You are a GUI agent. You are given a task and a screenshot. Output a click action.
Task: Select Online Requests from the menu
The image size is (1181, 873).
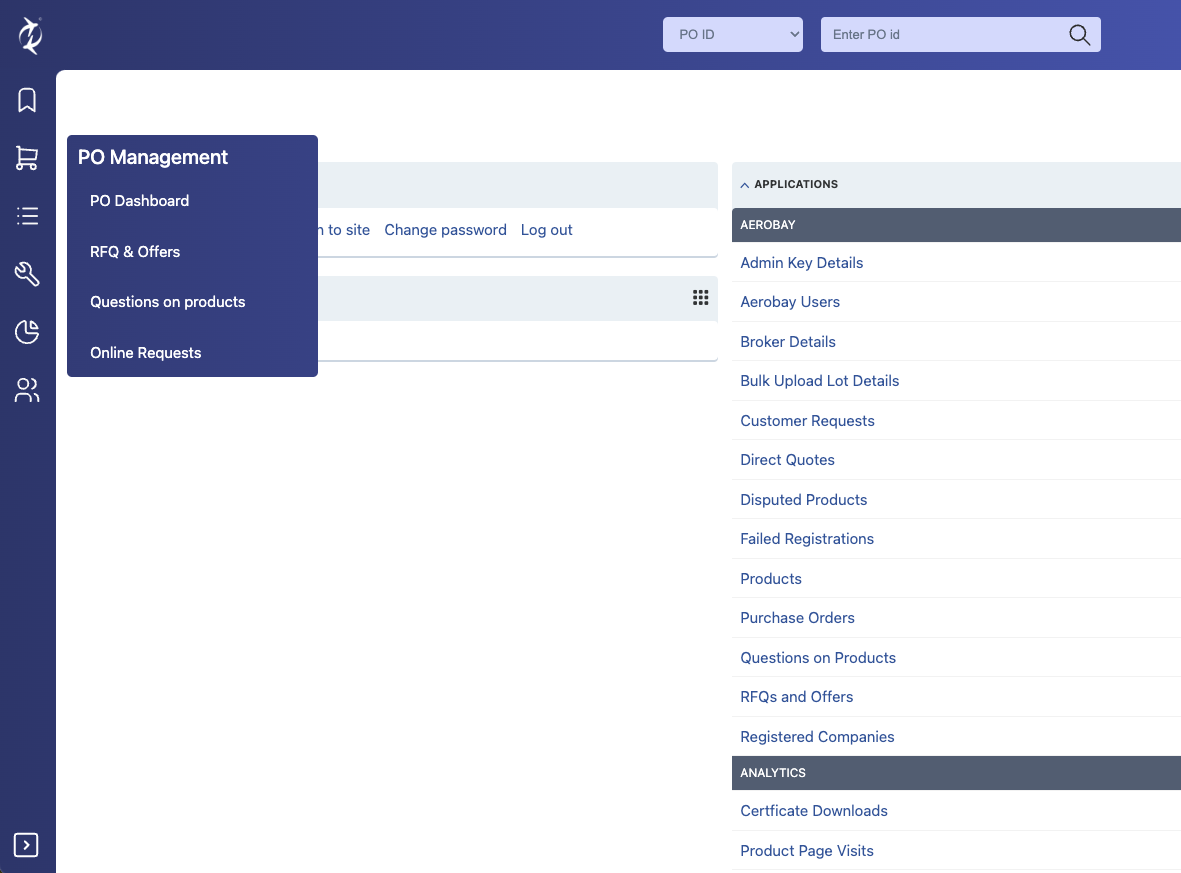(x=145, y=352)
